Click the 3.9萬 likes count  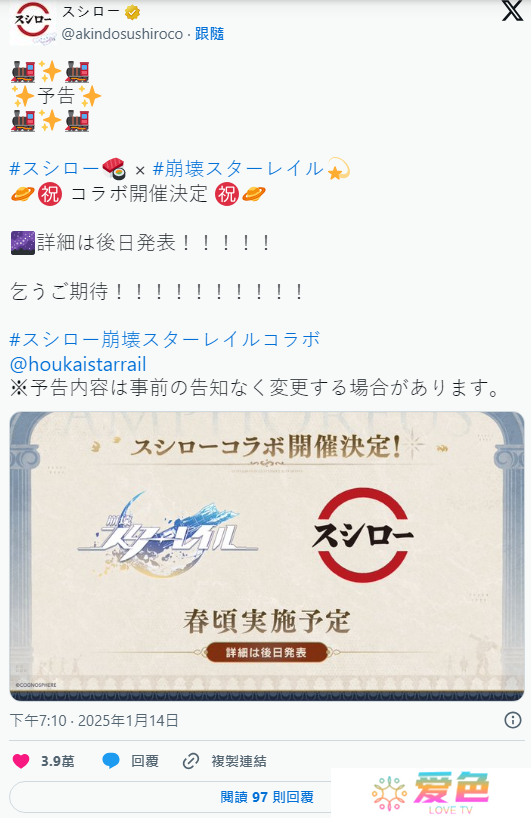[x=57, y=761]
